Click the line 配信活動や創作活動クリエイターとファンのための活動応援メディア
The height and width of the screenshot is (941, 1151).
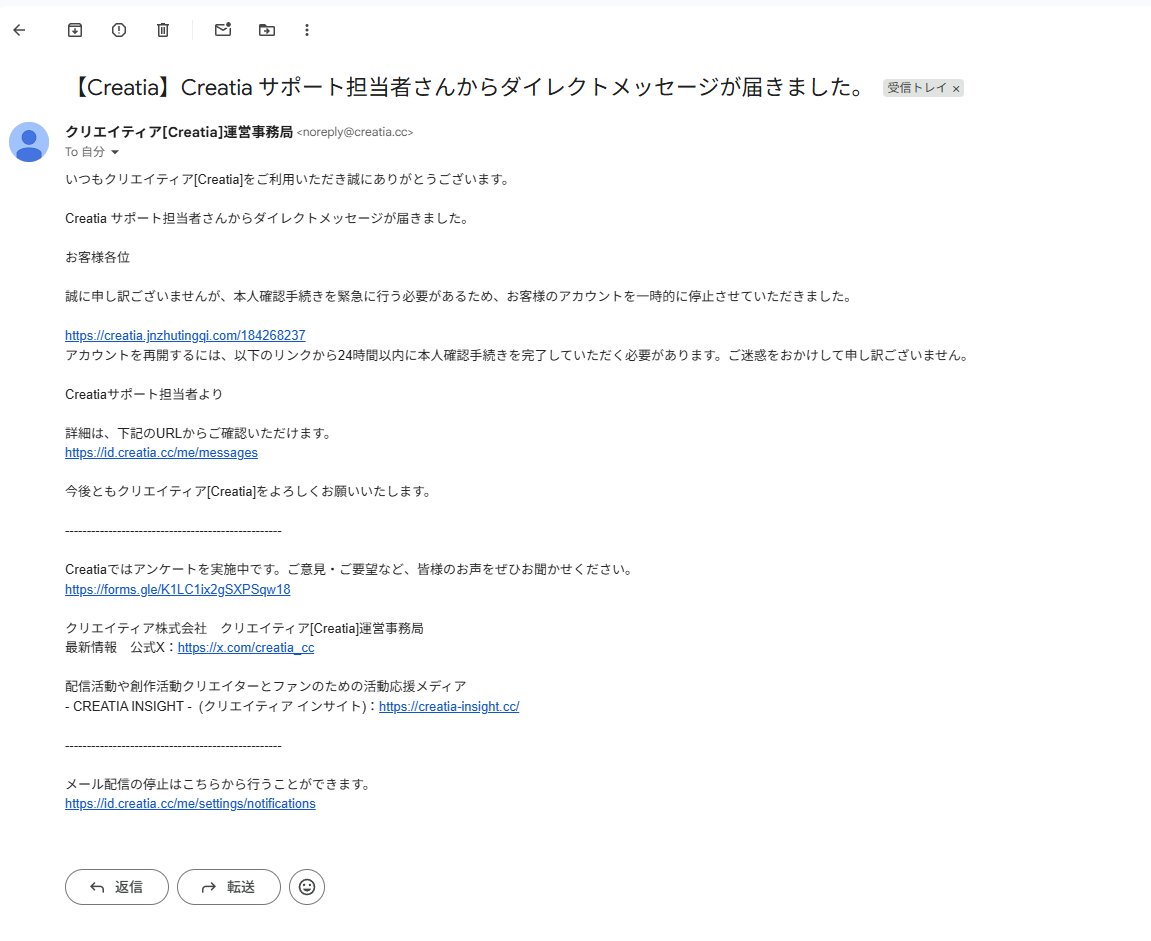click(x=266, y=686)
